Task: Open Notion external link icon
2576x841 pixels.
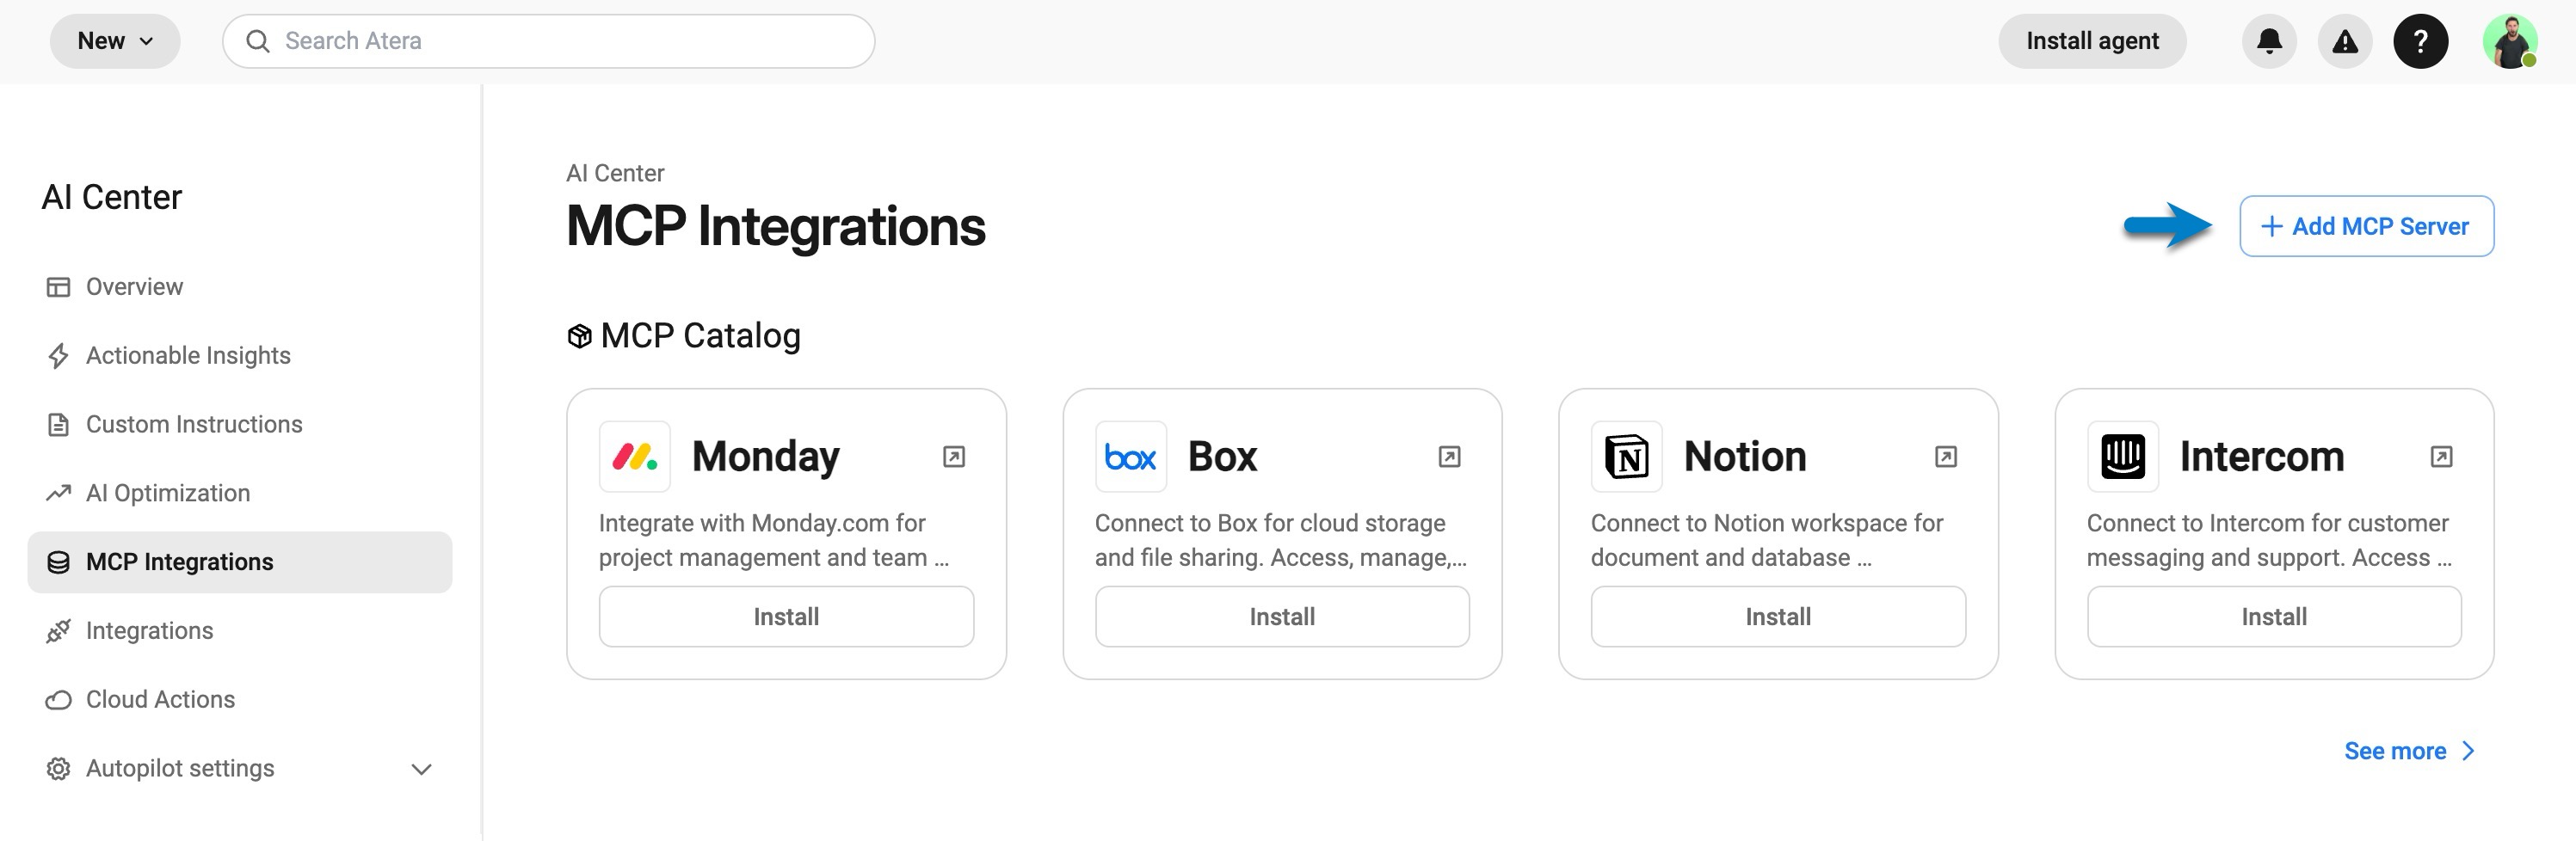Action: 1945,457
